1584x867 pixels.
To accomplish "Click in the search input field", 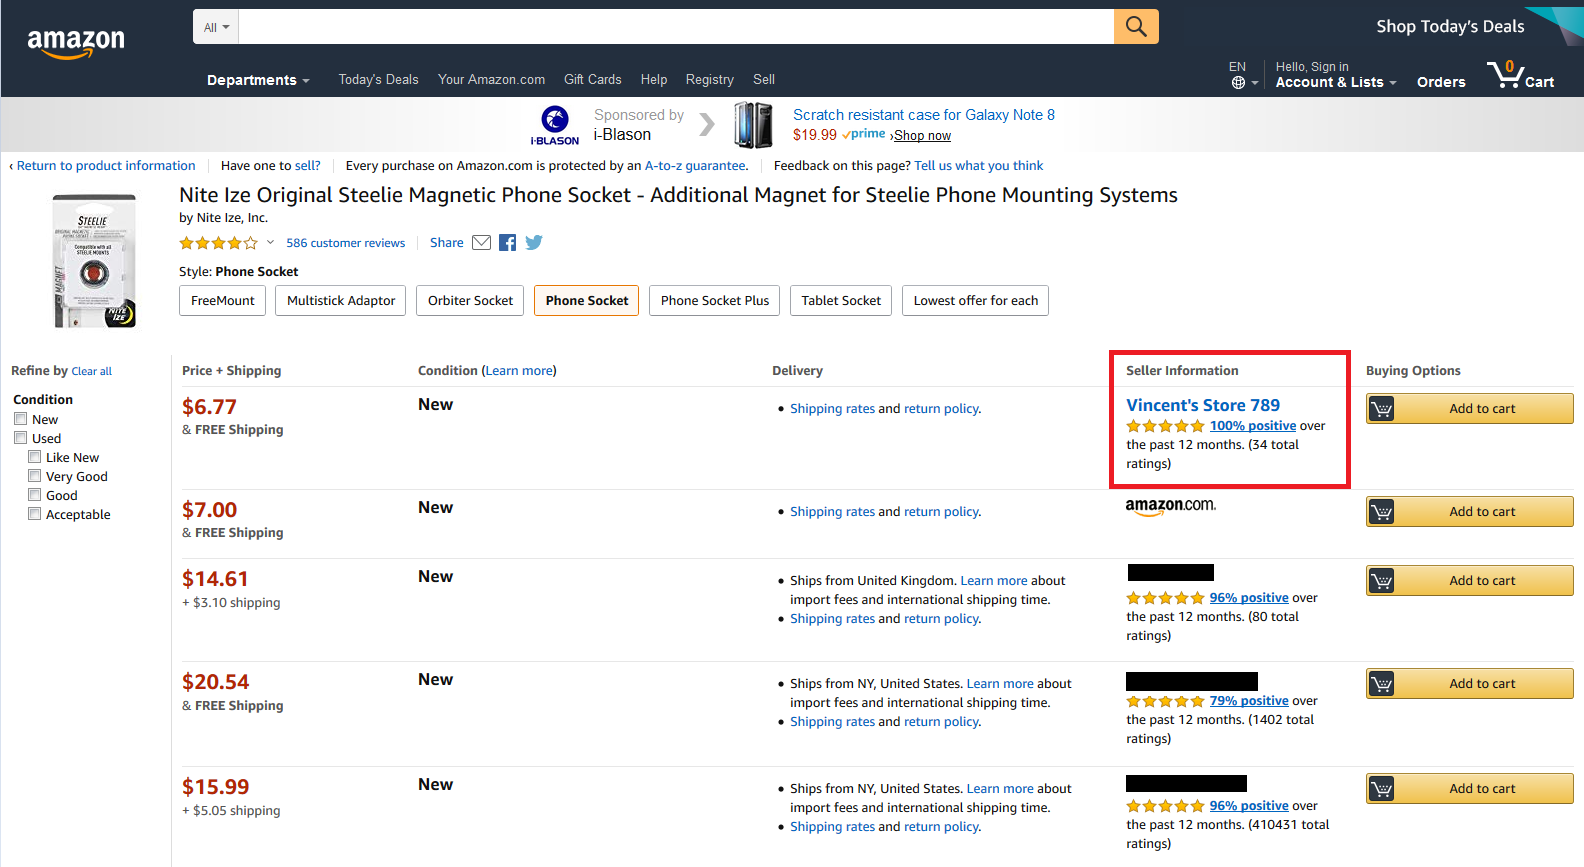I will [x=676, y=27].
